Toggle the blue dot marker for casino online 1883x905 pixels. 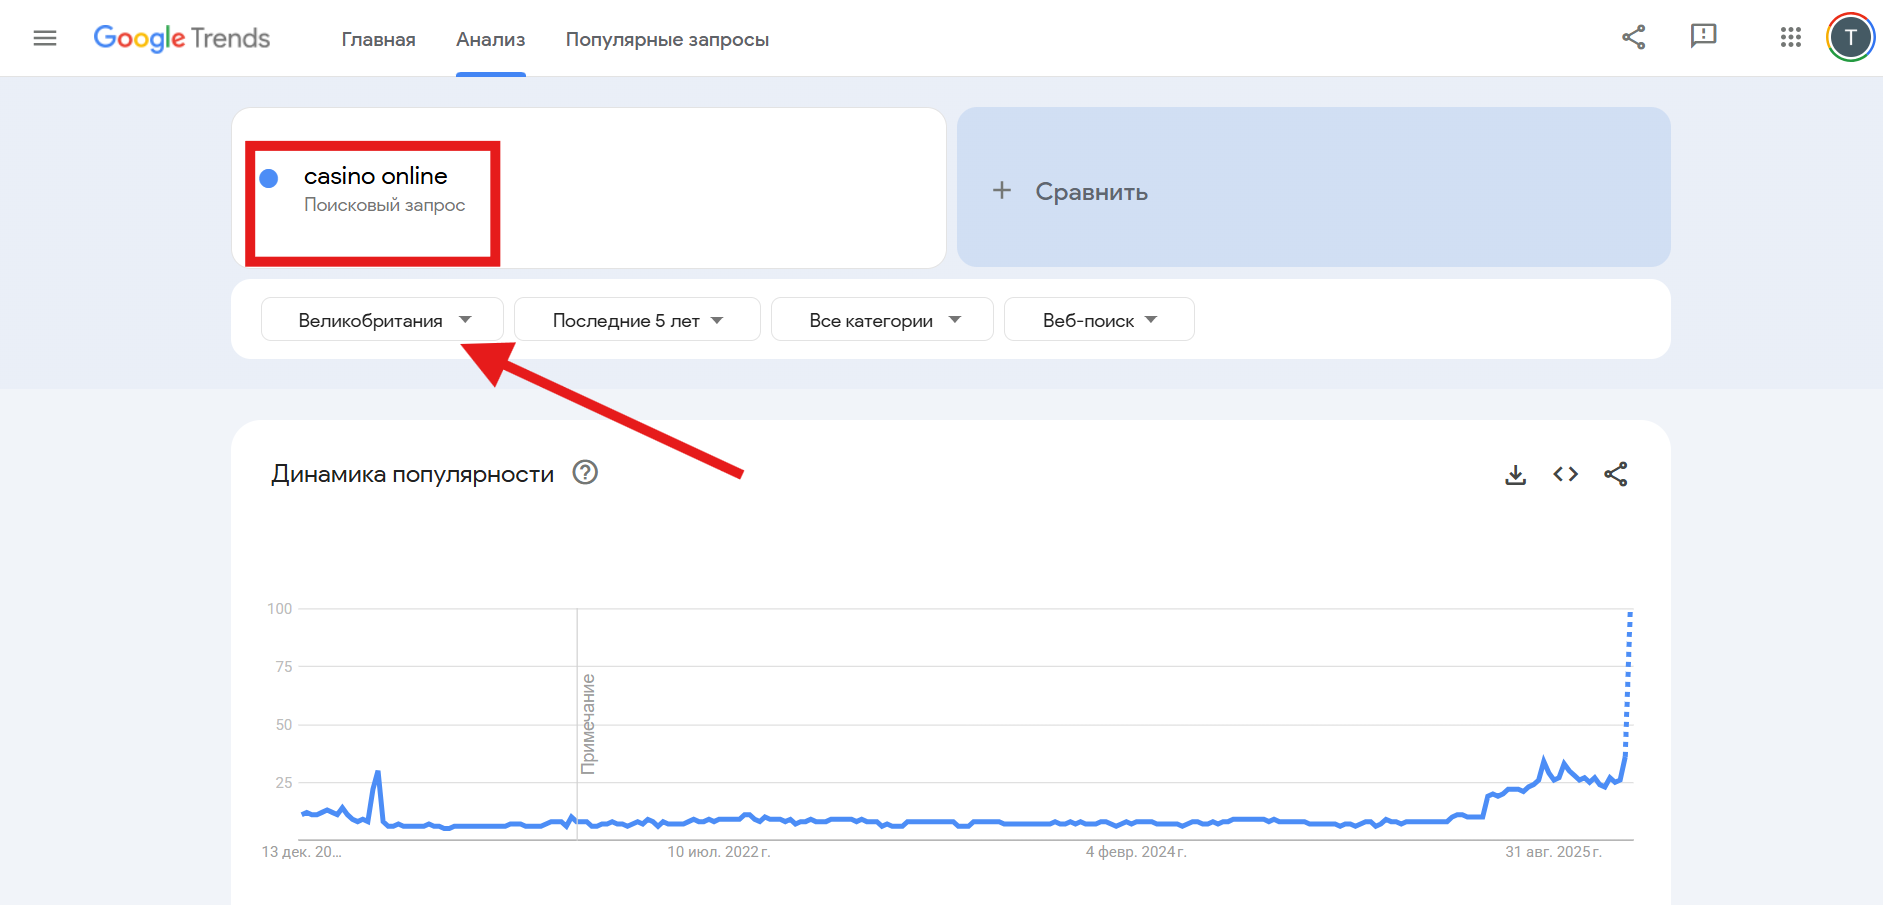click(268, 177)
